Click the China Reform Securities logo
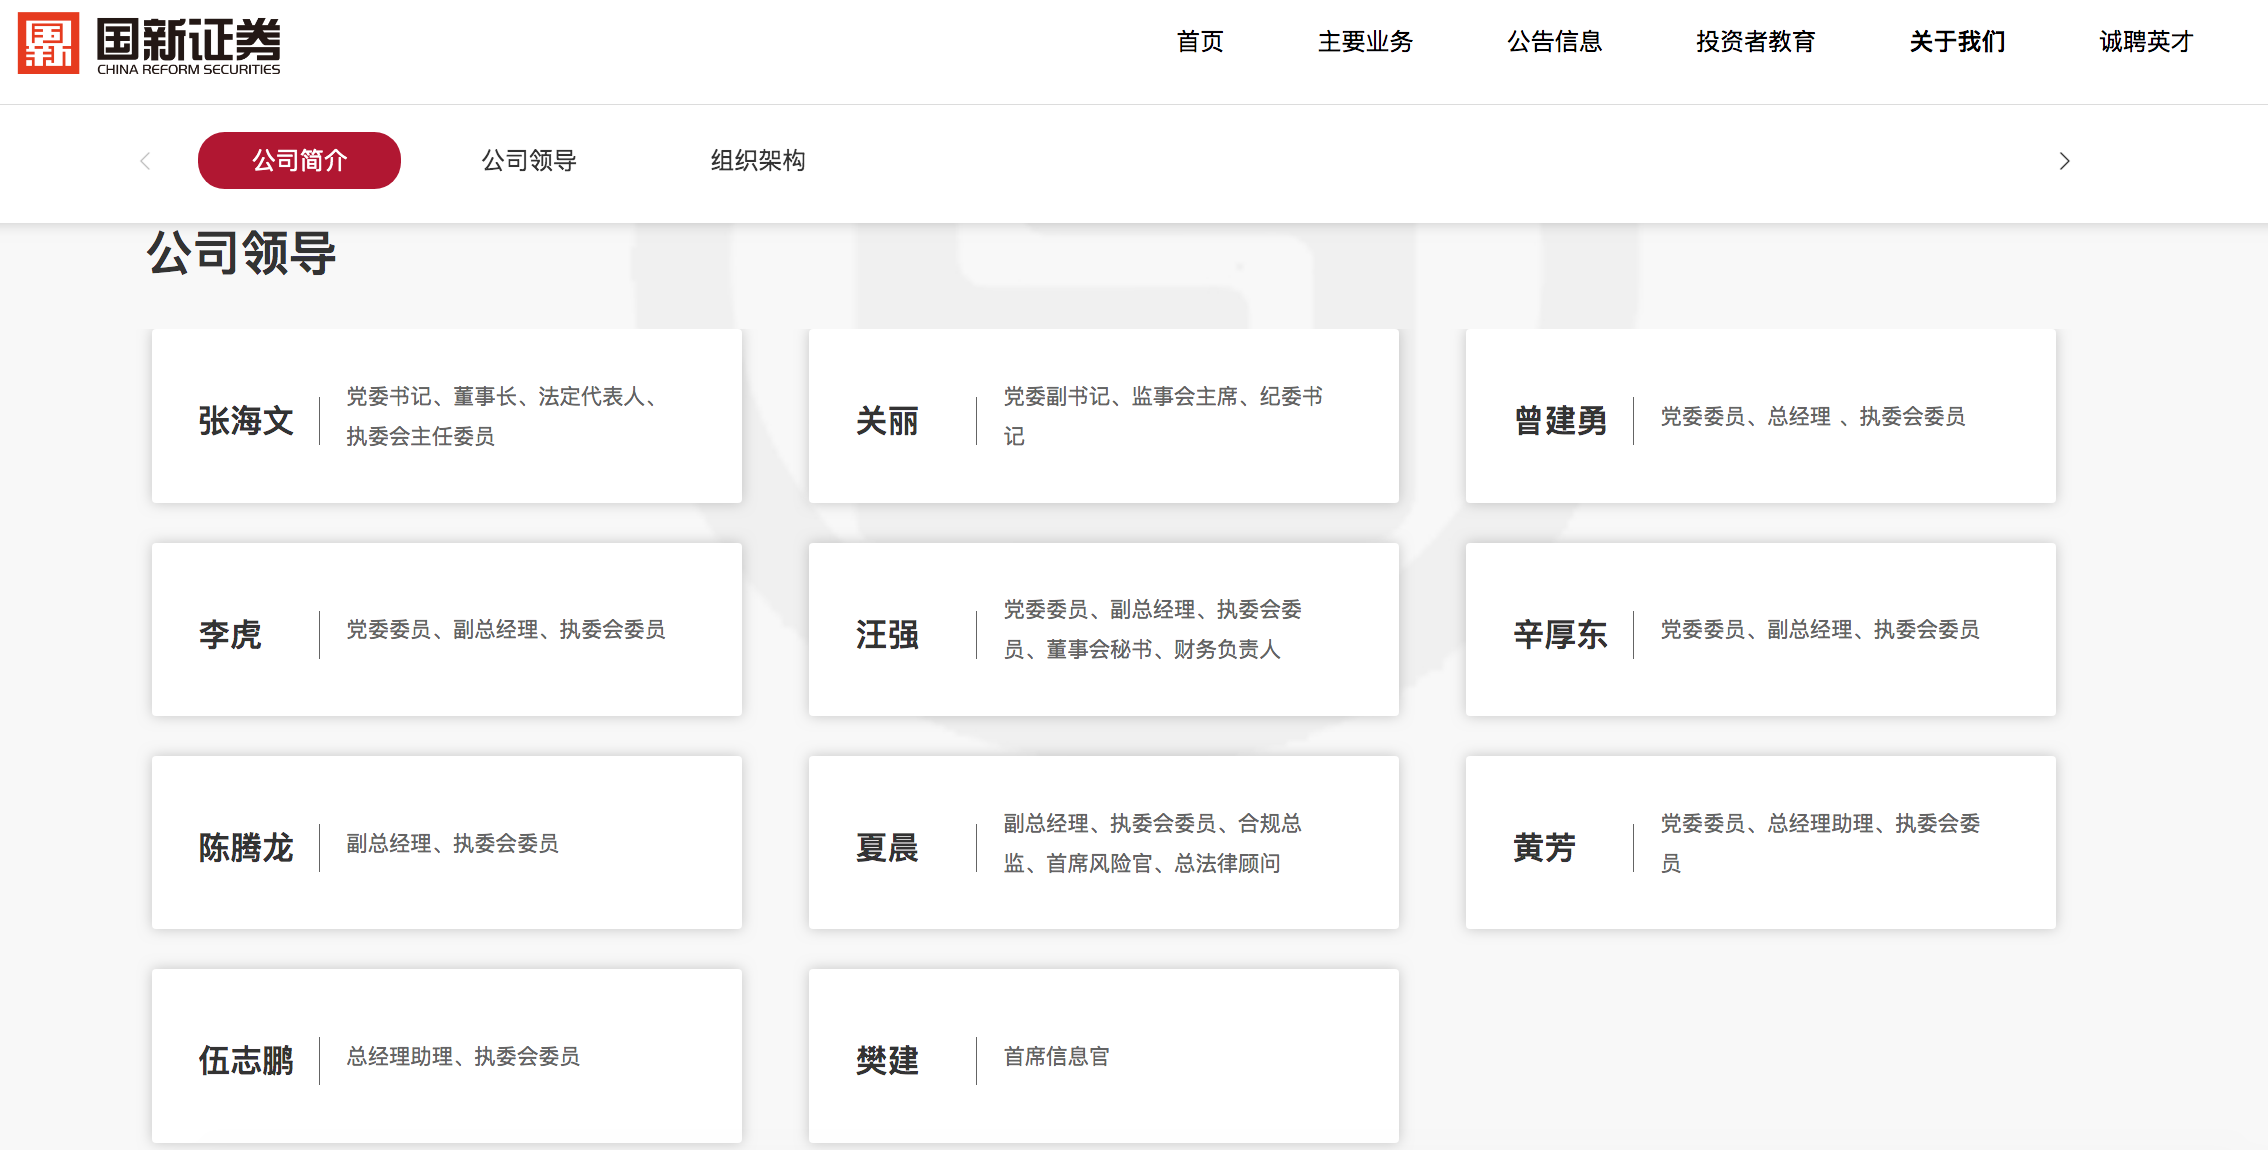This screenshot has width=2268, height=1150. coord(150,44)
